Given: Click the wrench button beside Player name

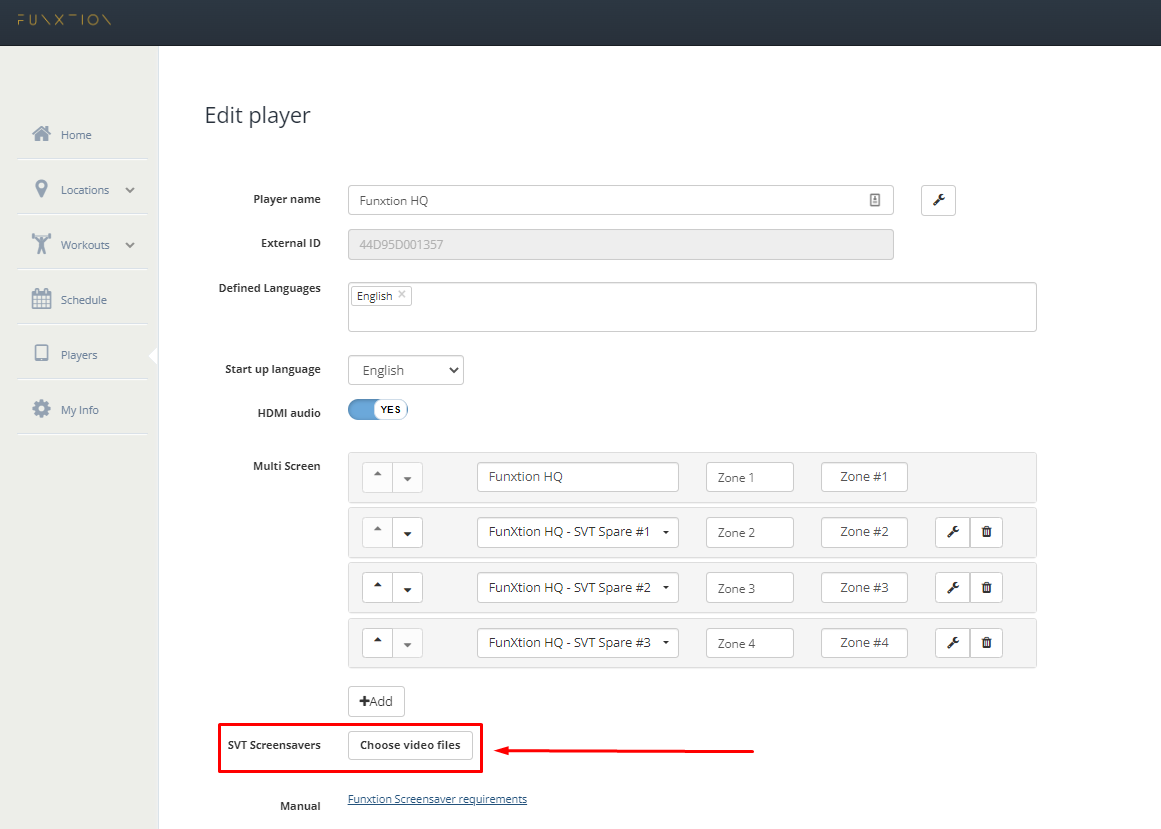Looking at the screenshot, I should [x=938, y=201].
